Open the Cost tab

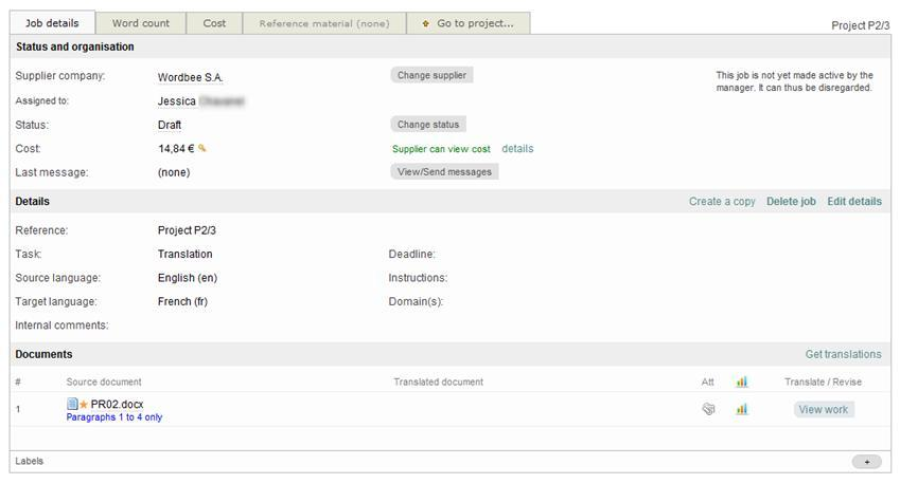click(215, 23)
